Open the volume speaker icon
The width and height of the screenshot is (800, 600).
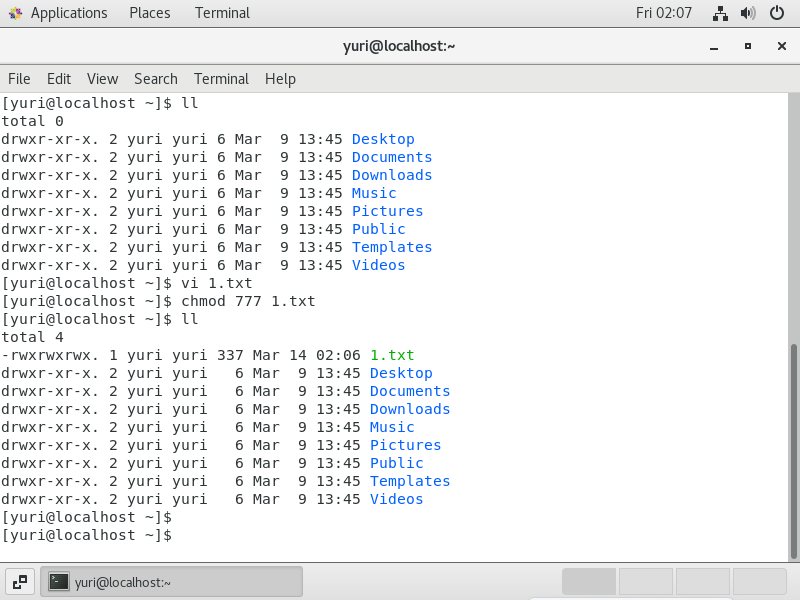pos(747,13)
